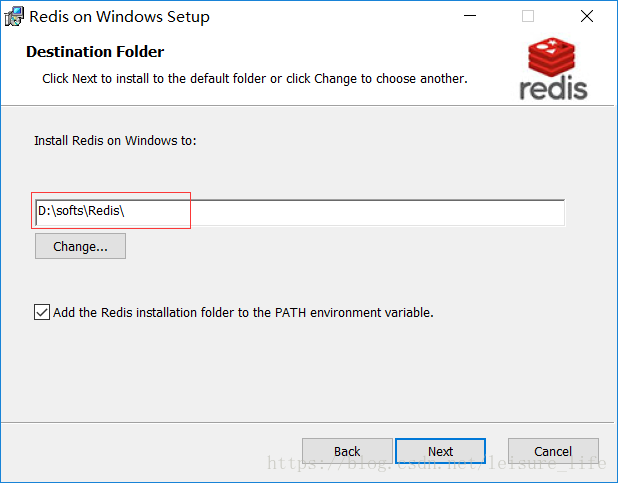
Task: Click the greyed-out maximize button
Action: tap(528, 17)
